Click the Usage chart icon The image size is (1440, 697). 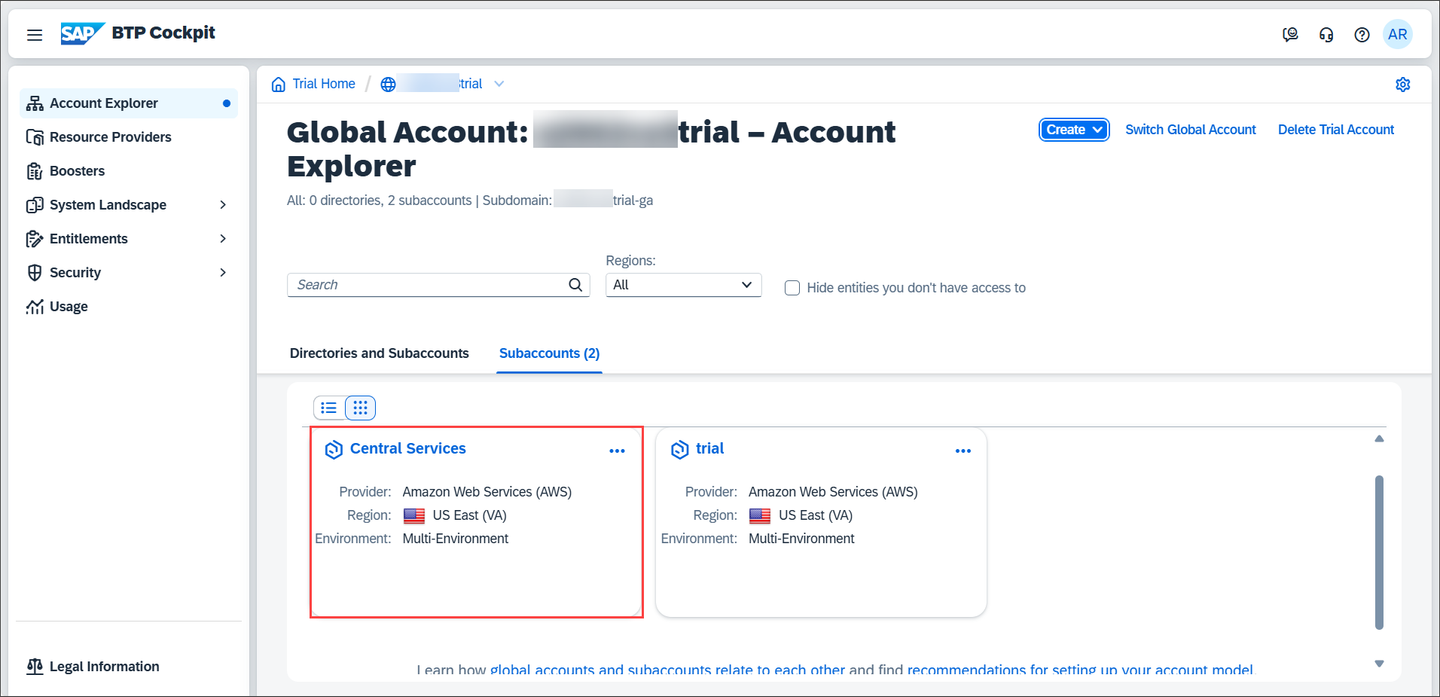coord(34,307)
